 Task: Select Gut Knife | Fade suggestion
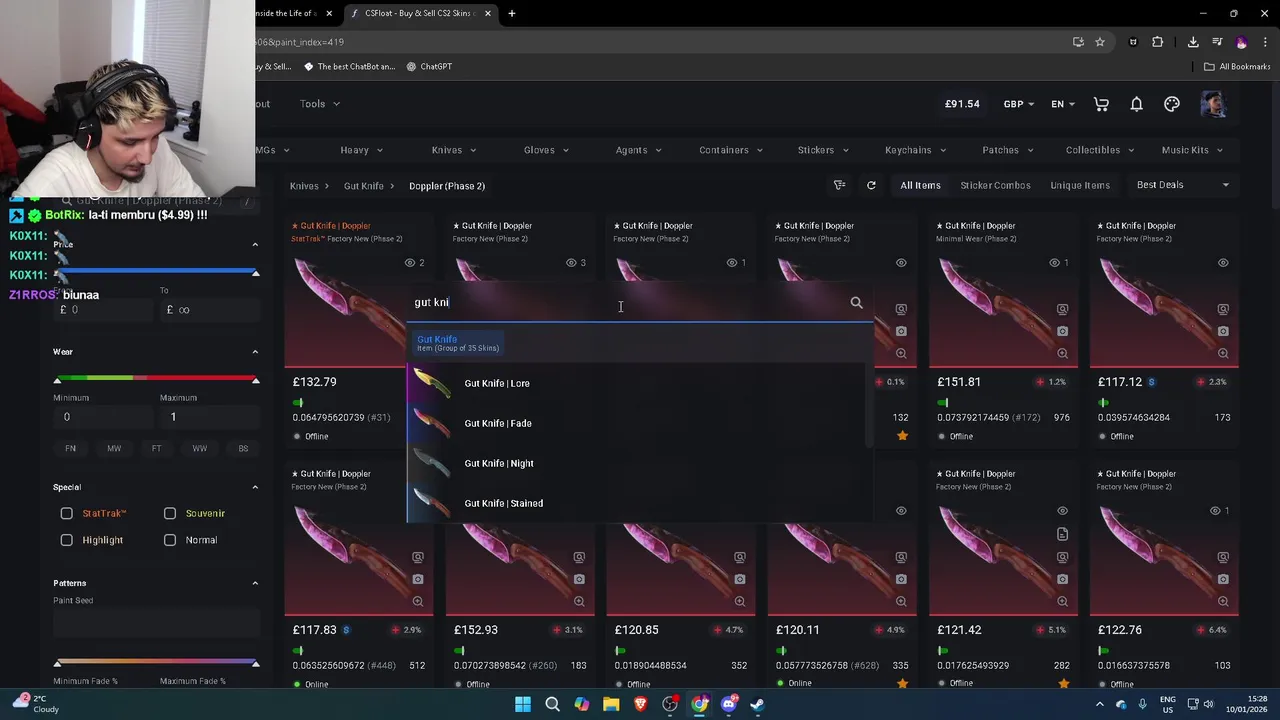(x=638, y=423)
